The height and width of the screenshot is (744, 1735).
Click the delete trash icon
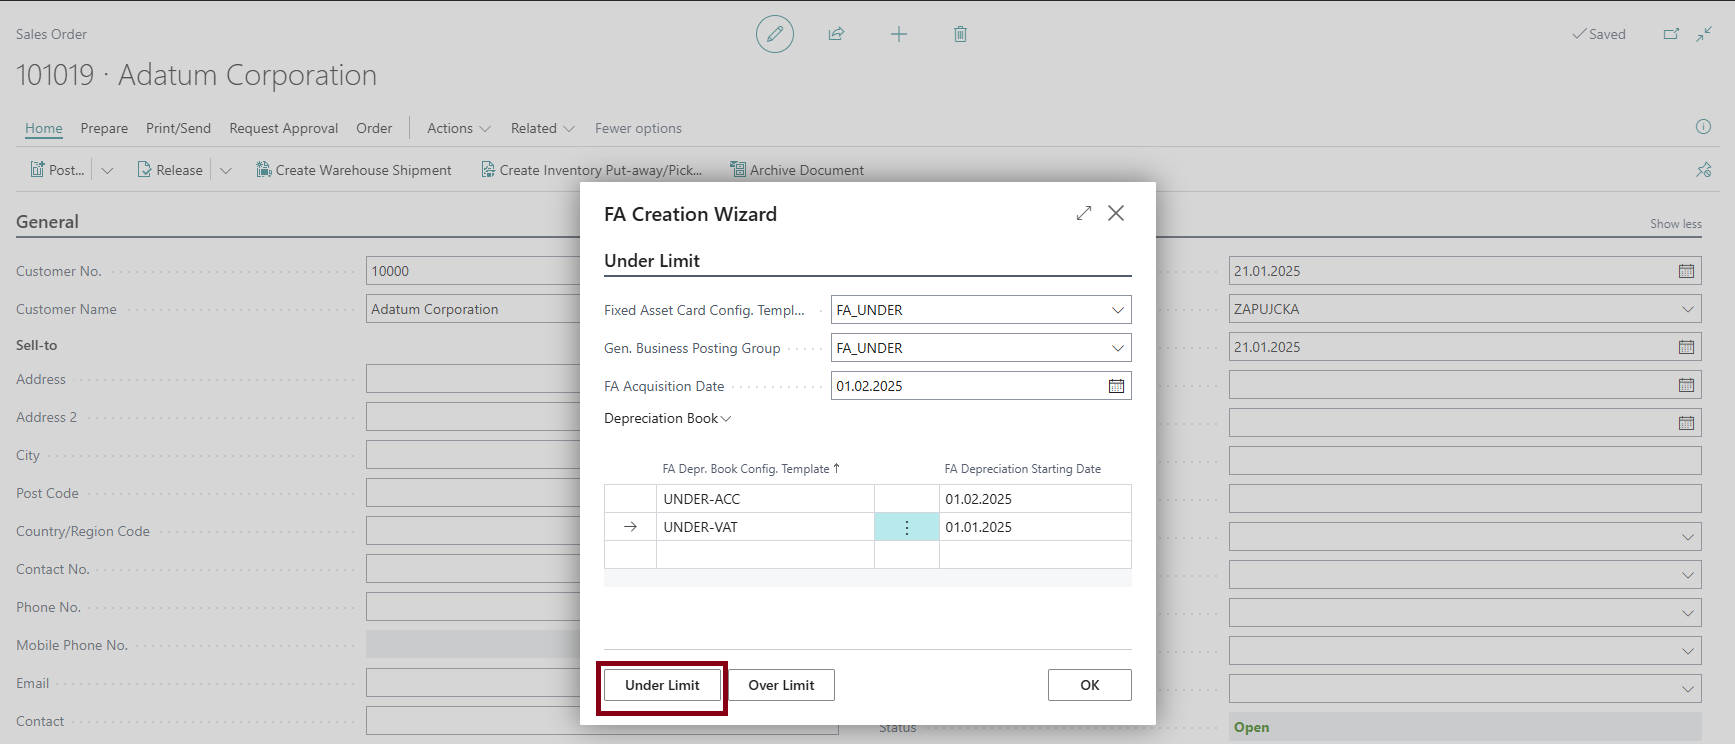pyautogui.click(x=960, y=34)
